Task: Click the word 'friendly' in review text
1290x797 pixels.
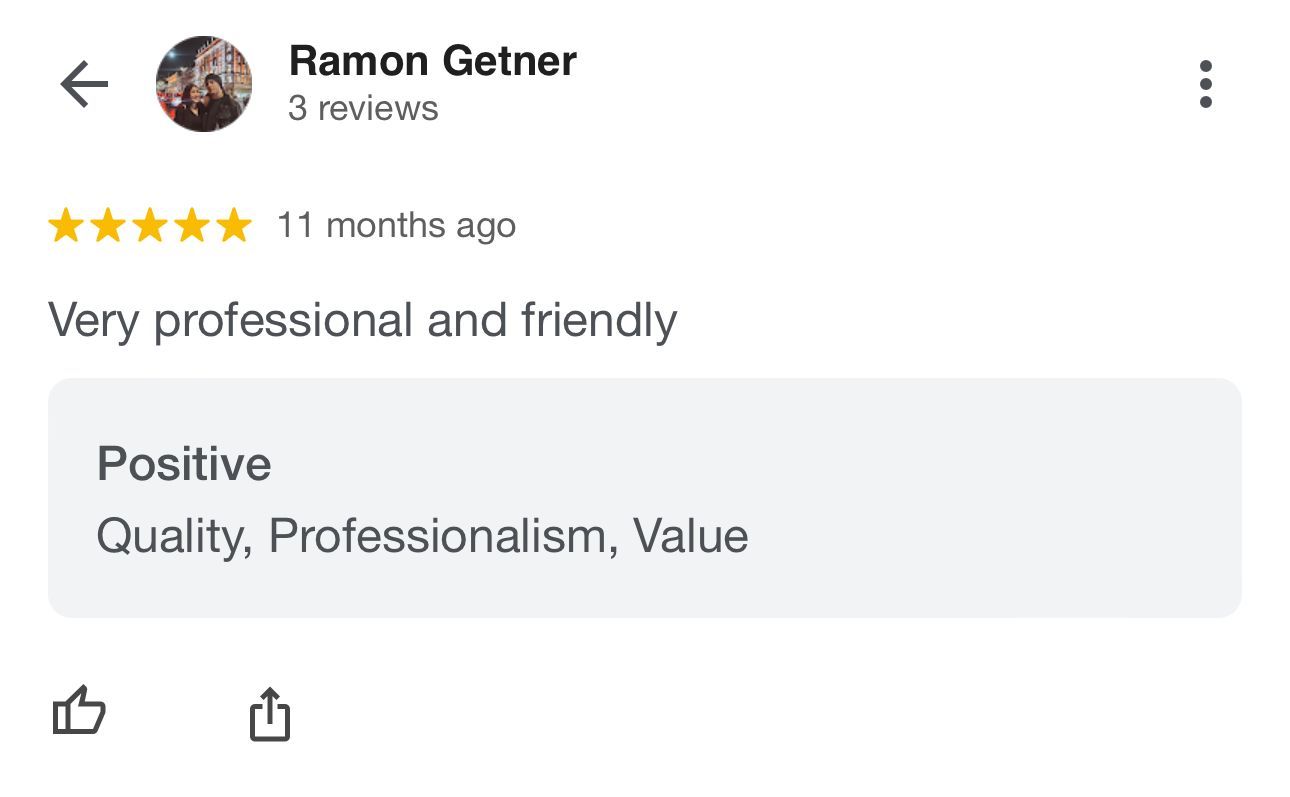Action: pos(599,322)
